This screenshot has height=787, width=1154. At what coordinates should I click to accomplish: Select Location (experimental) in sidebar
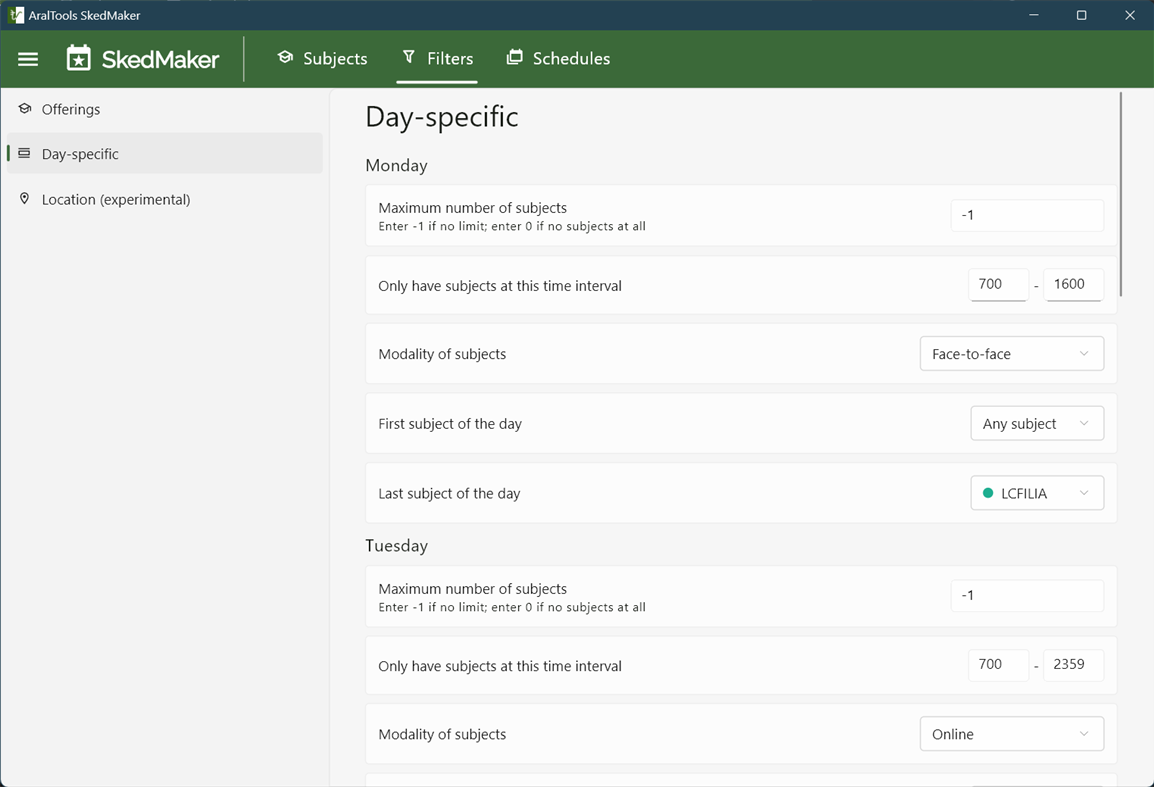point(116,199)
